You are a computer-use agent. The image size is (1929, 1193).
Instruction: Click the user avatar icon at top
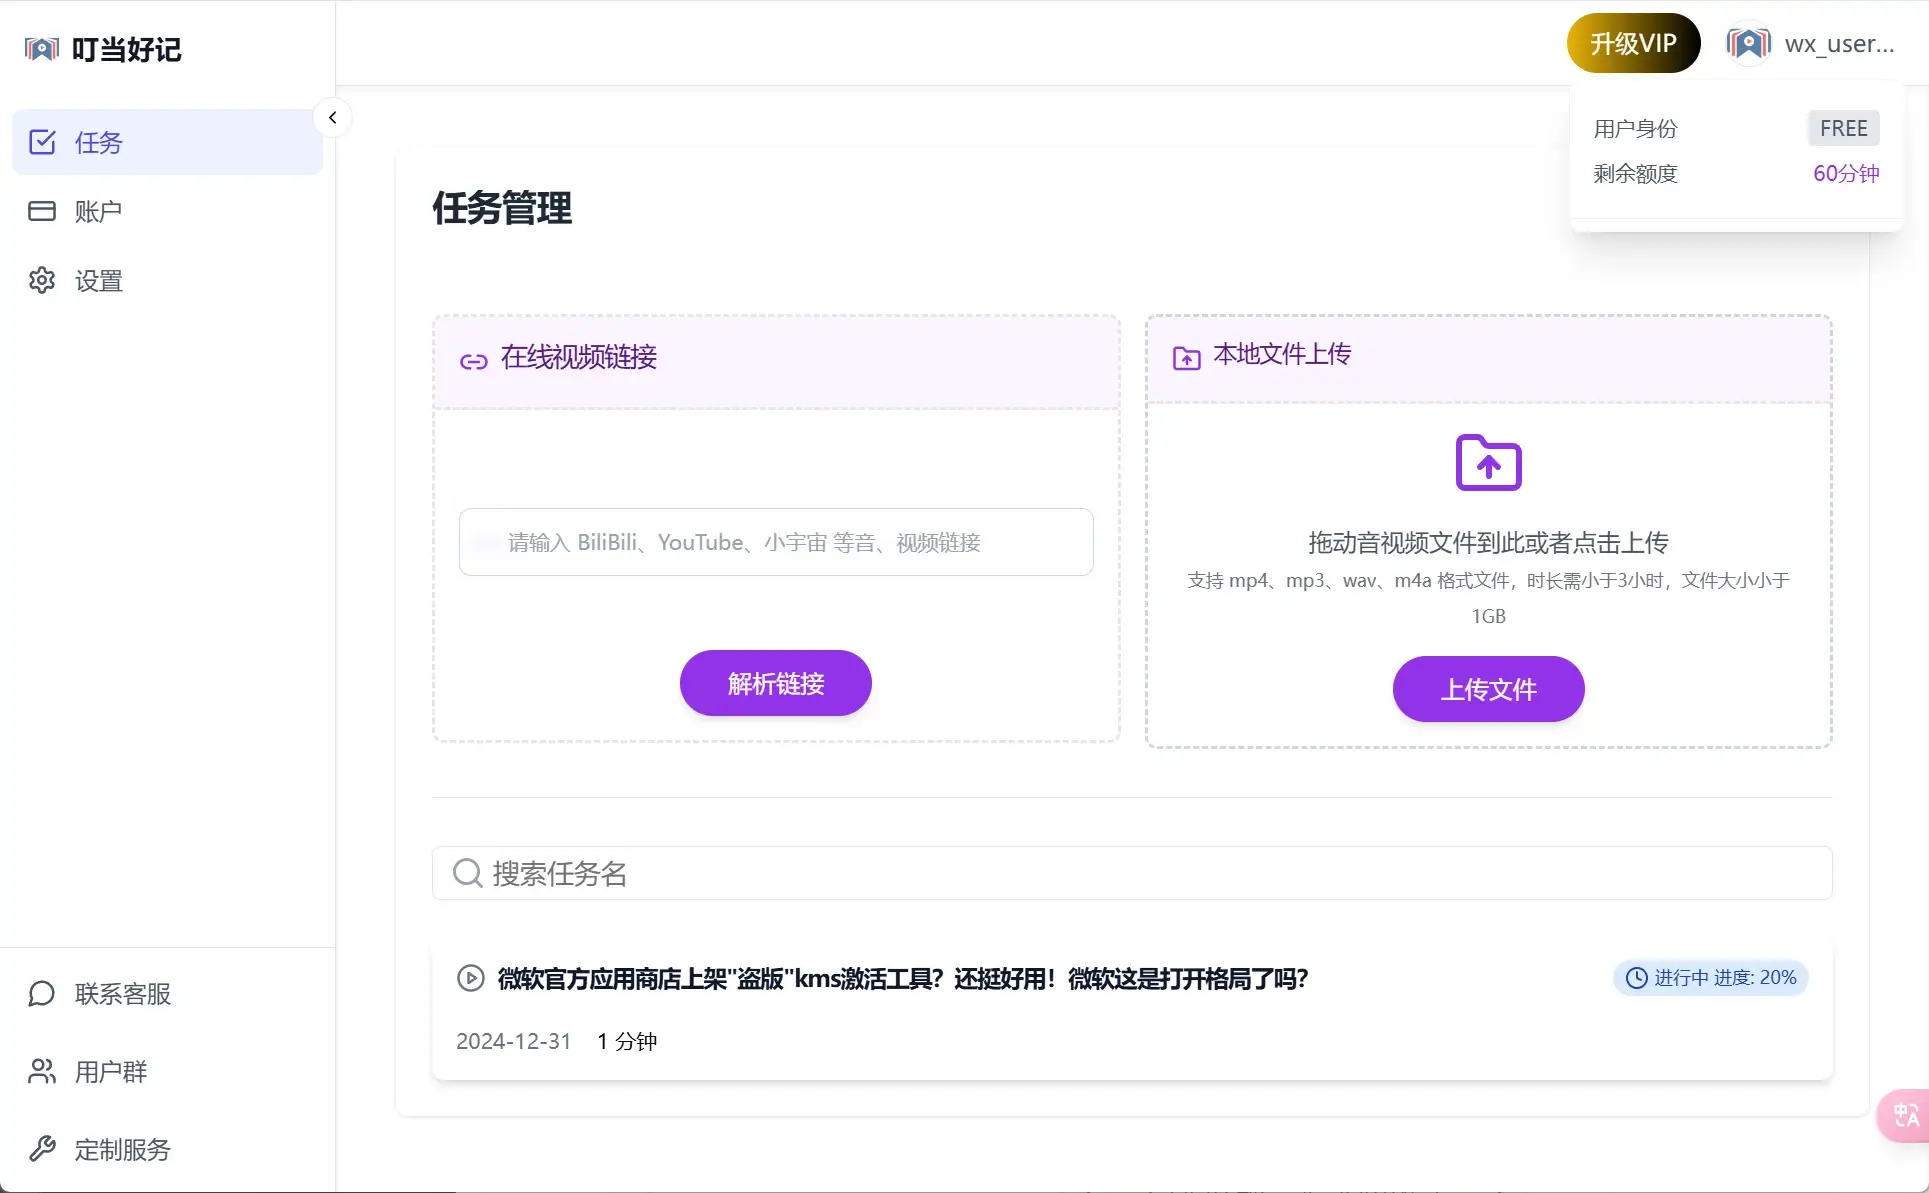1748,43
